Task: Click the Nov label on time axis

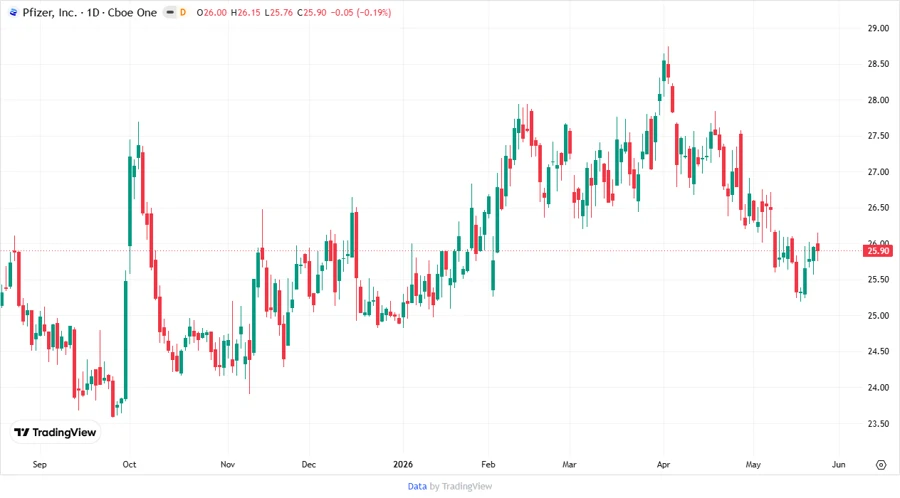Action: 227,464
